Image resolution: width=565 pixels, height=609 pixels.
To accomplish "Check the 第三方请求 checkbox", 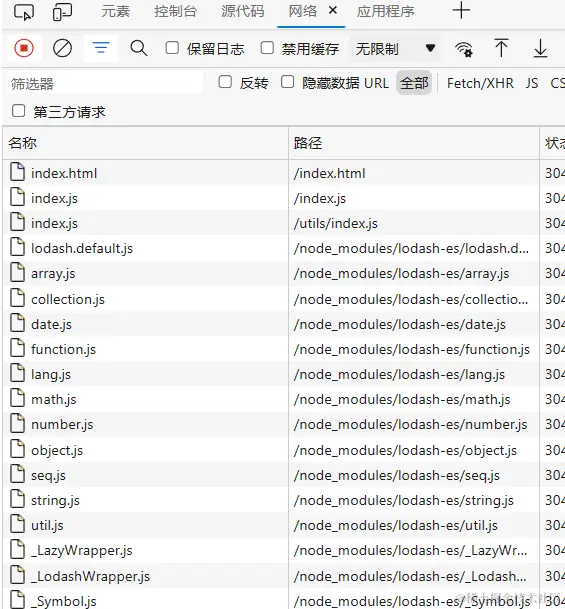I will click(19, 111).
